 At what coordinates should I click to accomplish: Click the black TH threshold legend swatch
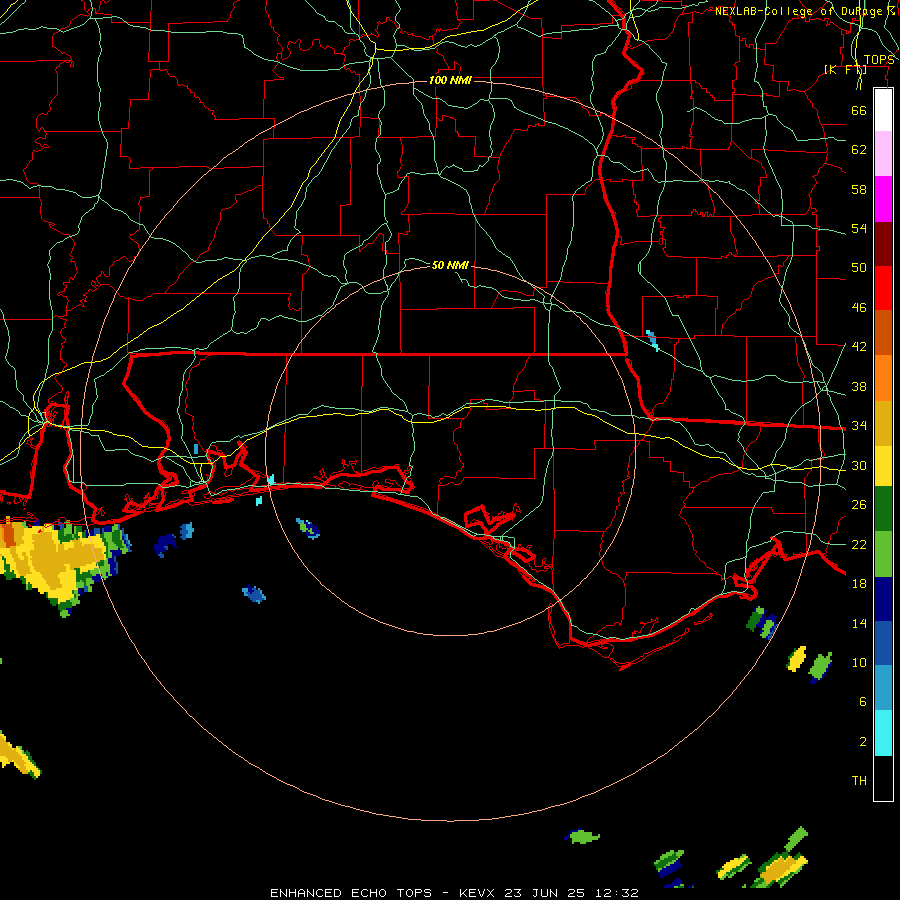pos(883,778)
